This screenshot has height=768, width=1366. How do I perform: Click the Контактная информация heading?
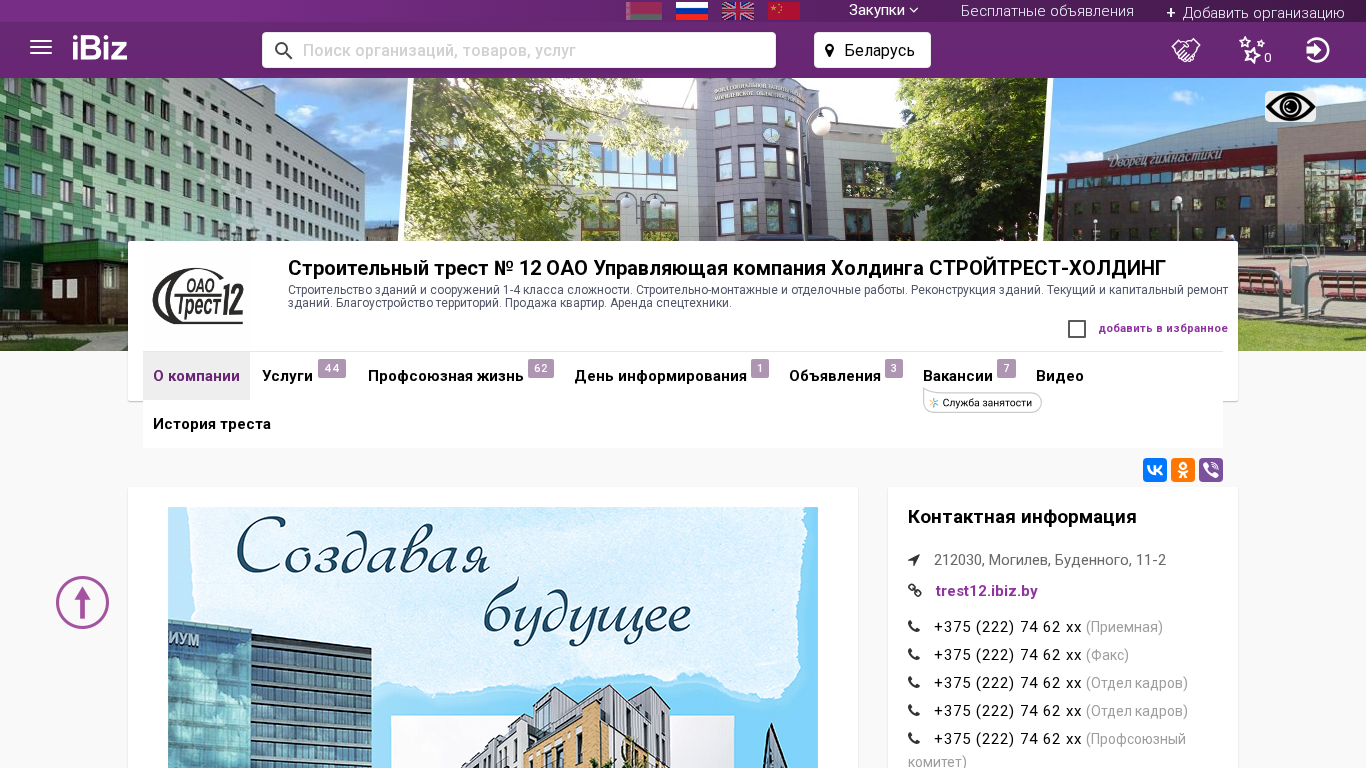[1022, 517]
